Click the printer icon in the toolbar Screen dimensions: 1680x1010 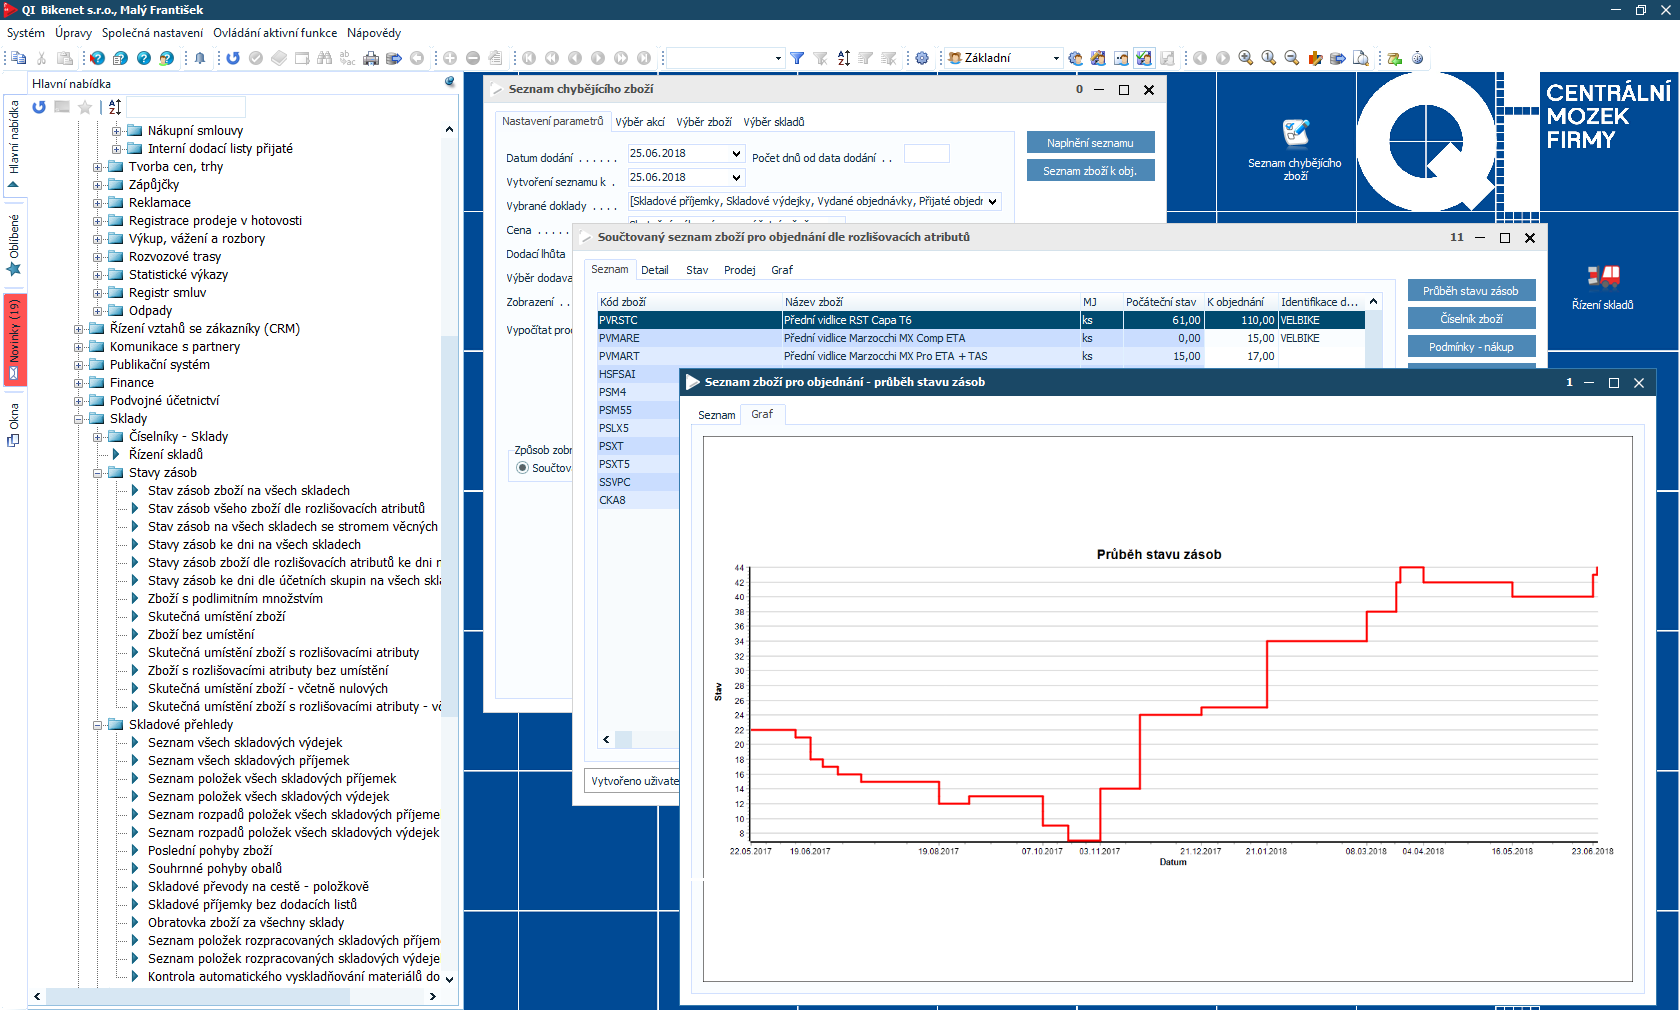point(371,58)
